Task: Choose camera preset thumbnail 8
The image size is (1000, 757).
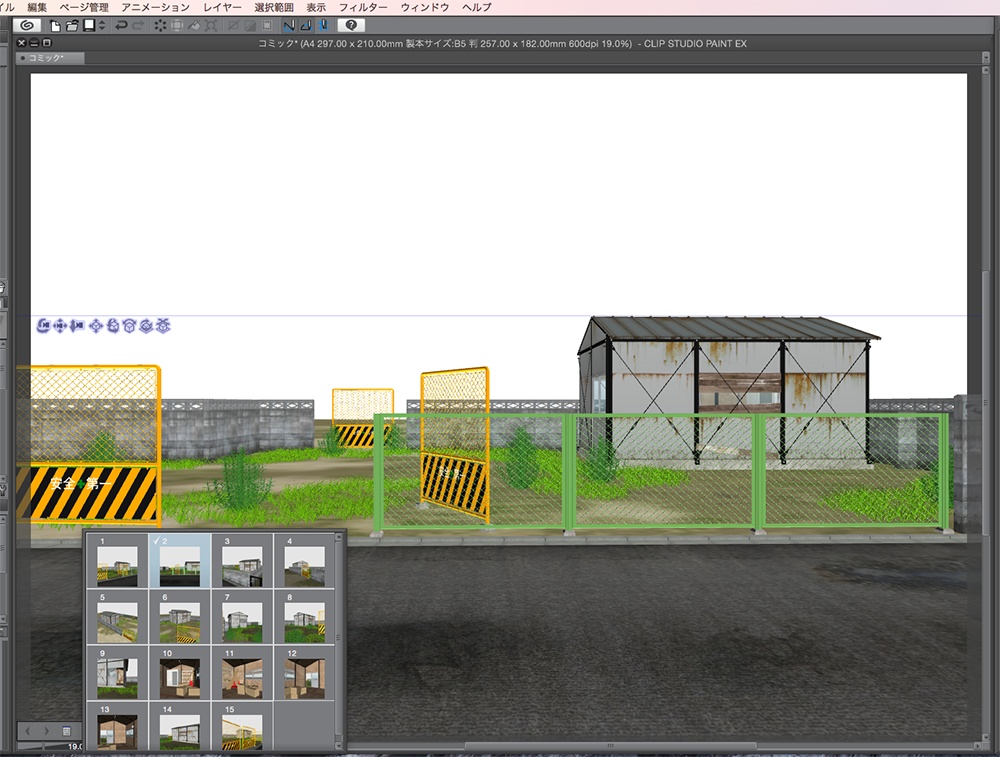Action: pyautogui.click(x=305, y=617)
